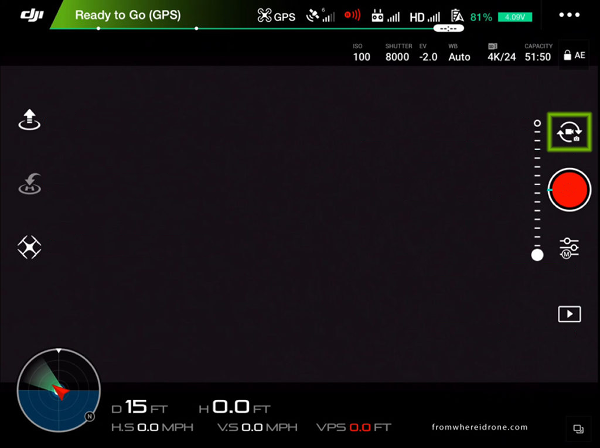The width and height of the screenshot is (600, 448).
Task: Tap the 81% battery level
Action: click(x=481, y=17)
